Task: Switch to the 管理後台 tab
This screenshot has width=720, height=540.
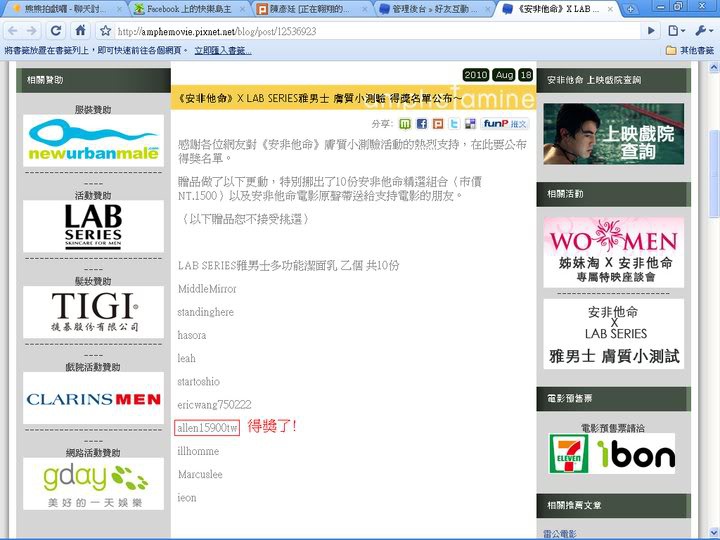Action: coord(434,8)
